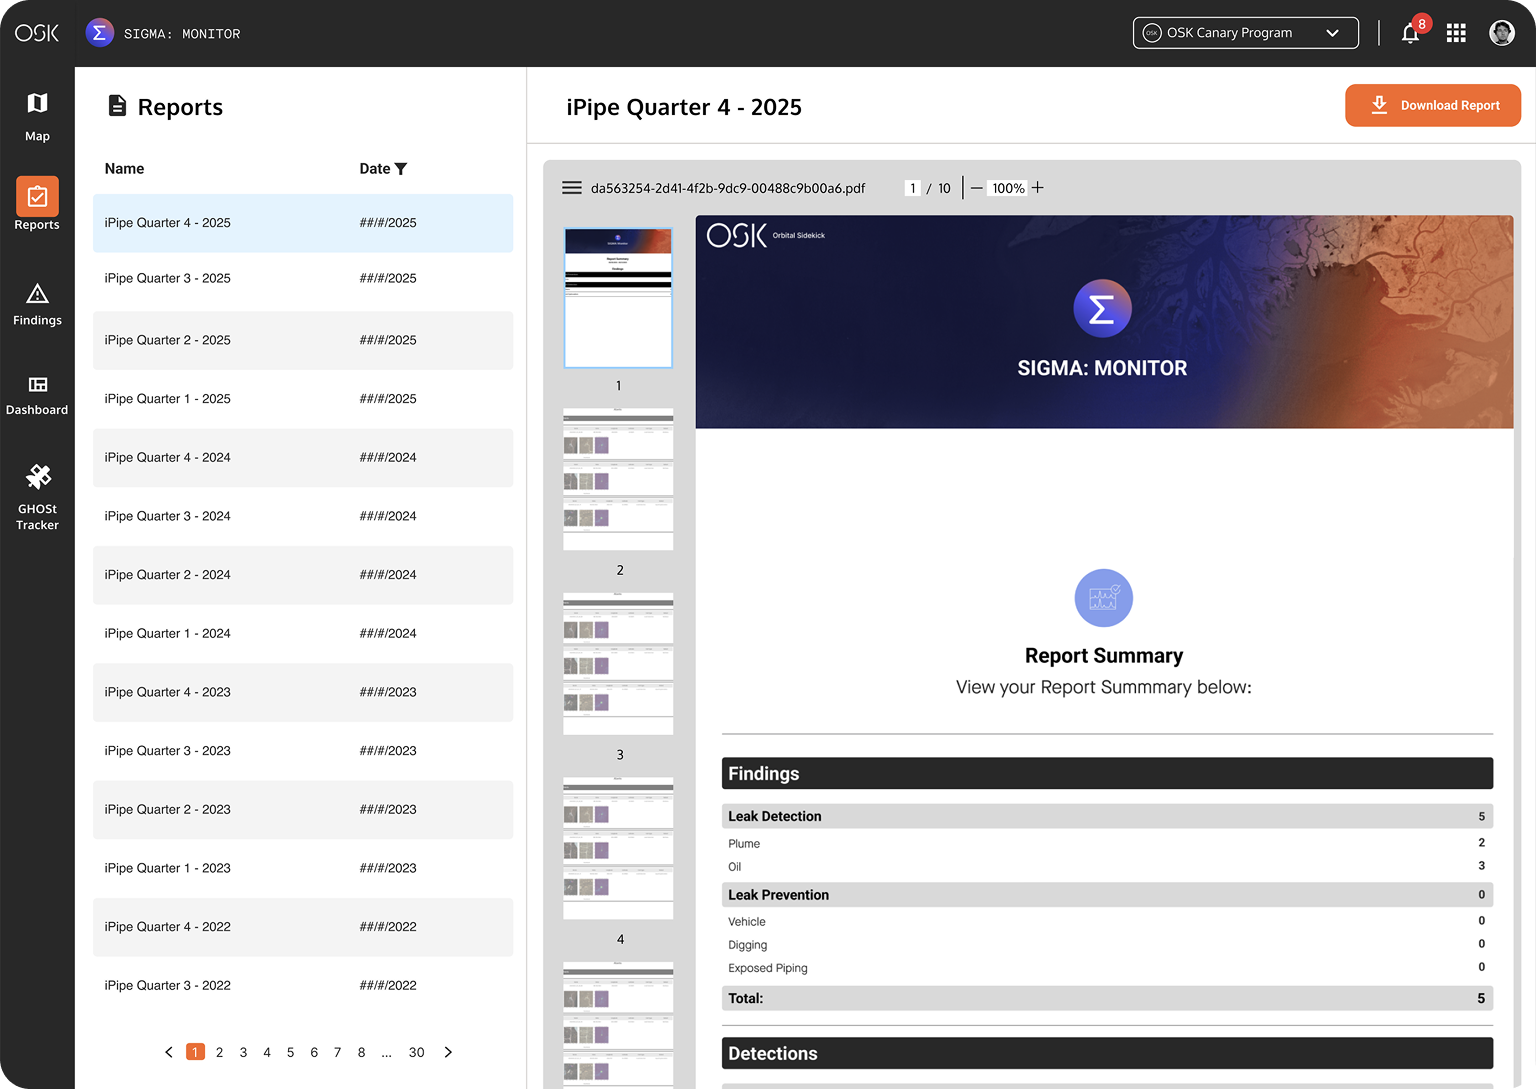Select current reports page 1

(195, 1052)
